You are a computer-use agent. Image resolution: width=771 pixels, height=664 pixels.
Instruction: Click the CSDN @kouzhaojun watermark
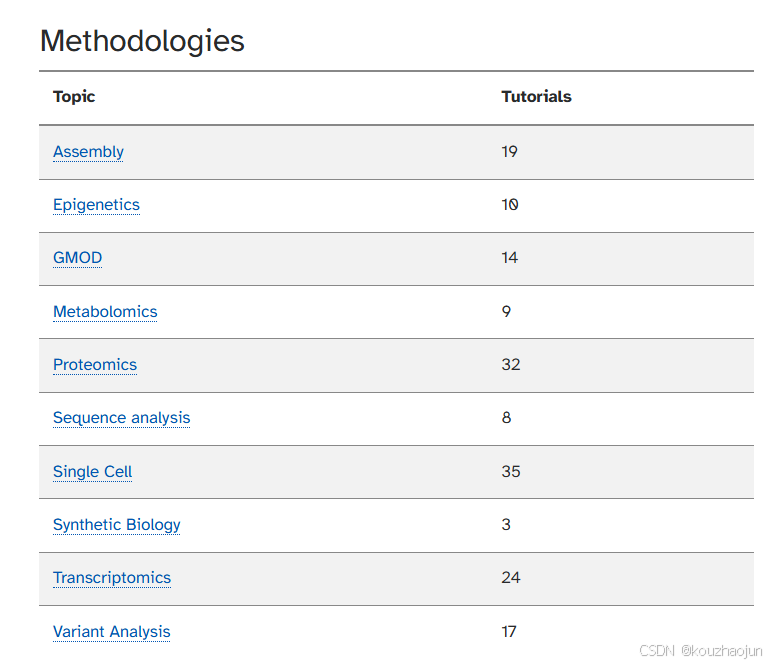coord(700,650)
